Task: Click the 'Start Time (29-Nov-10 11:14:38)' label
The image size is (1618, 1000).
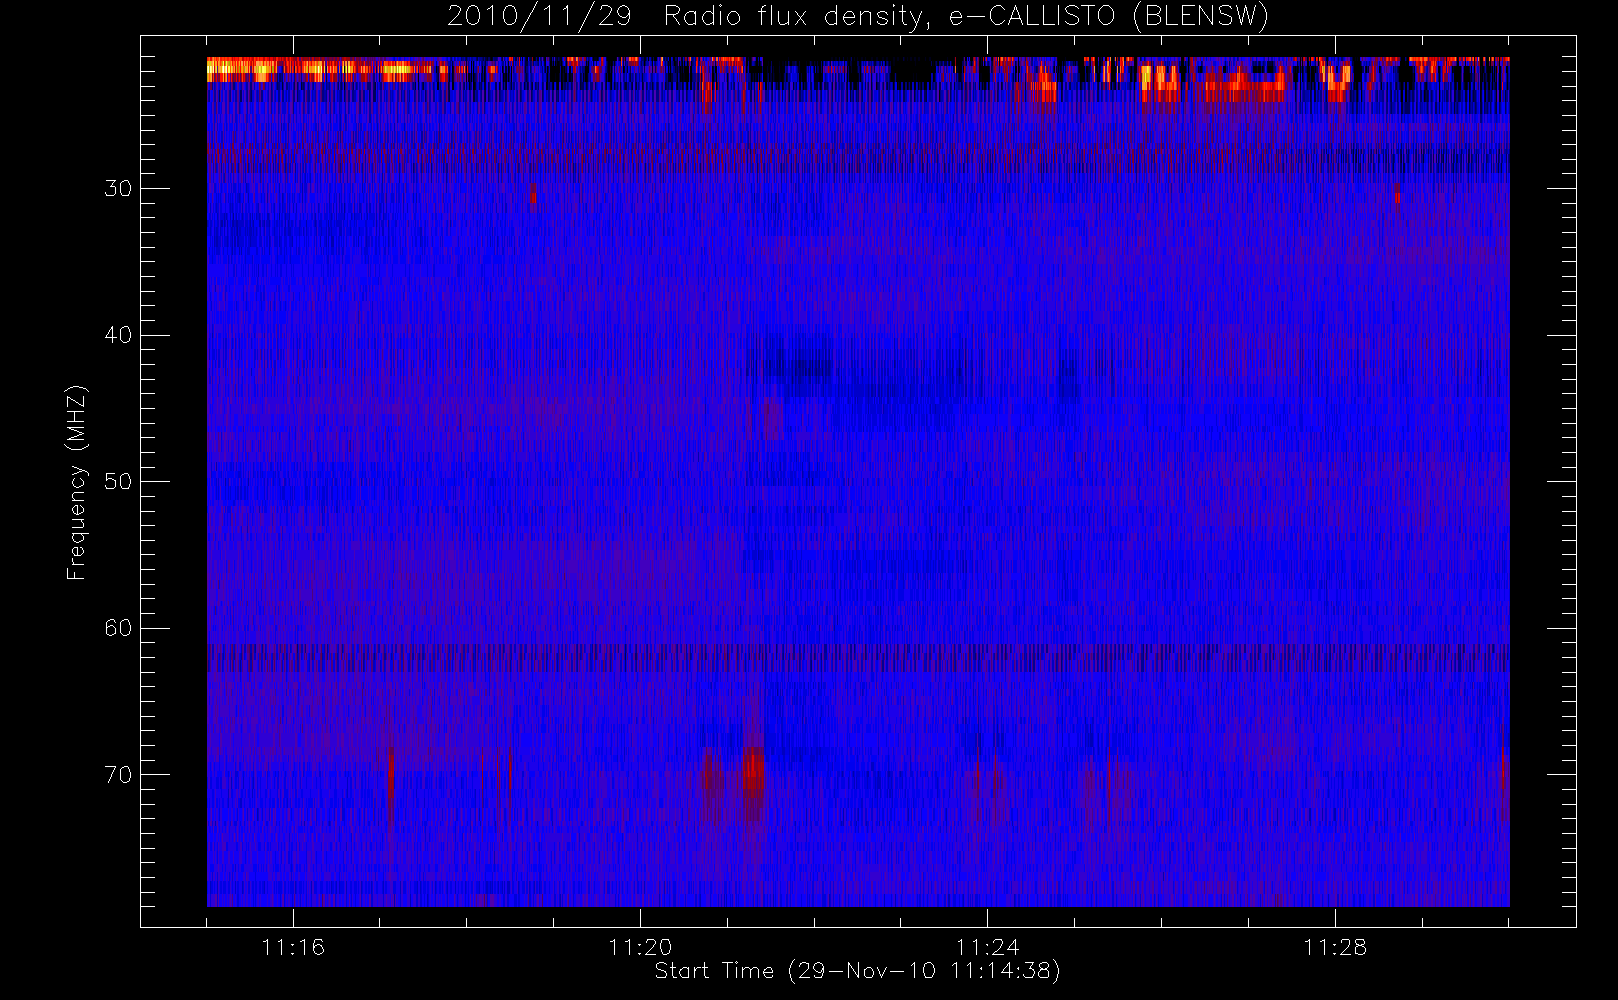Action: (x=857, y=971)
